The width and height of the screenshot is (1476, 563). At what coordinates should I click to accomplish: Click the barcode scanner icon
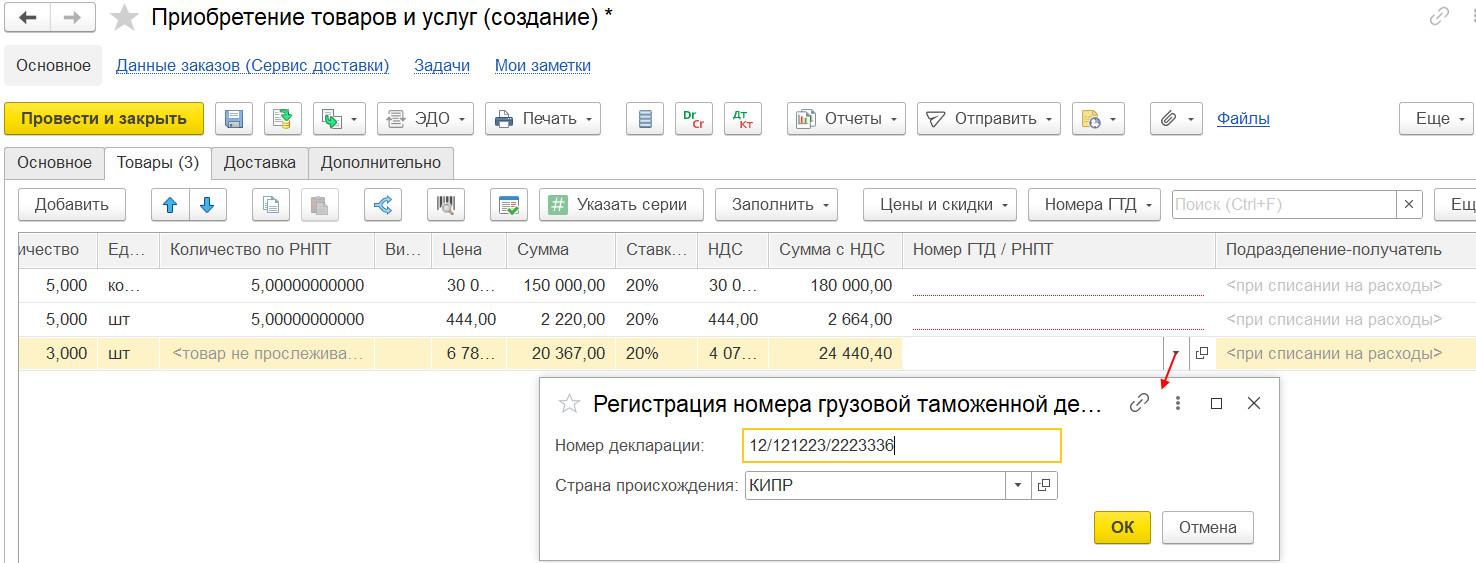point(446,205)
